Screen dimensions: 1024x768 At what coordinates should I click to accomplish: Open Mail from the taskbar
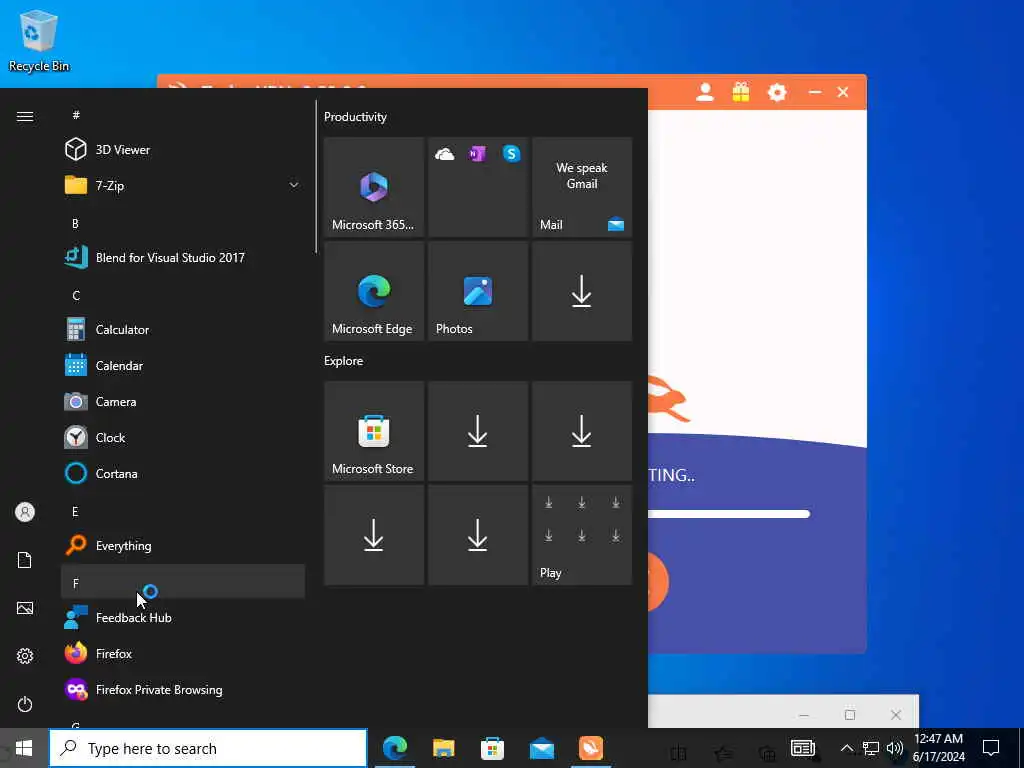[x=541, y=748]
